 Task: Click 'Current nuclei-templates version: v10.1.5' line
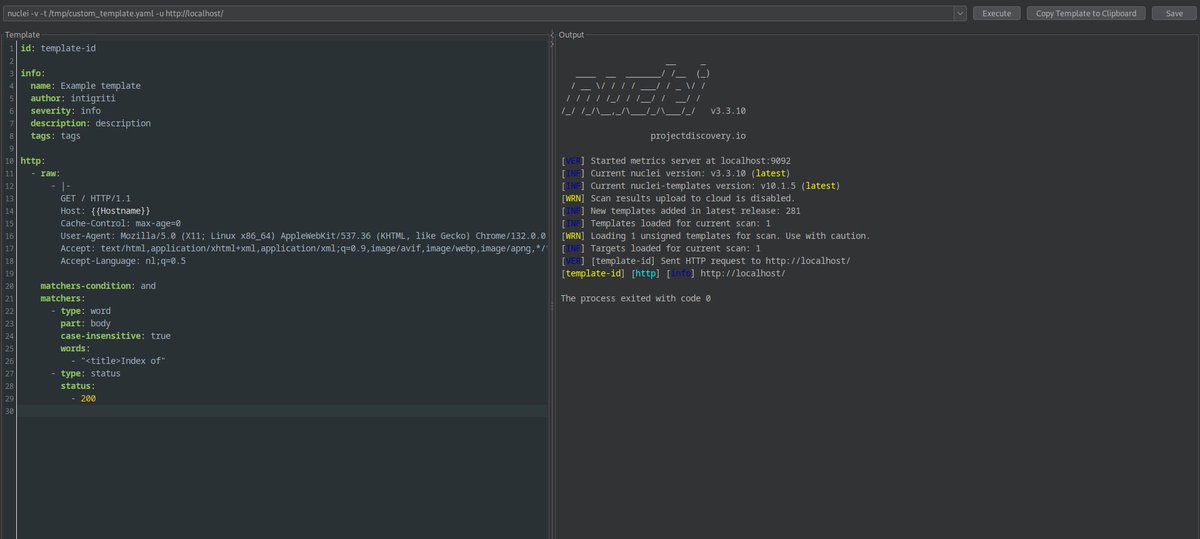pyautogui.click(x=701, y=186)
